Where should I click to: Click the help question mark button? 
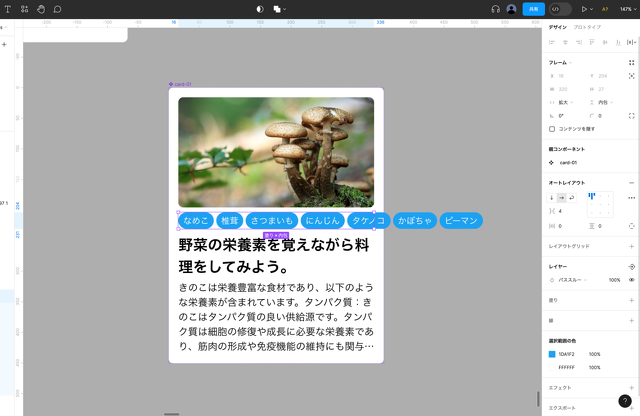pos(625,401)
